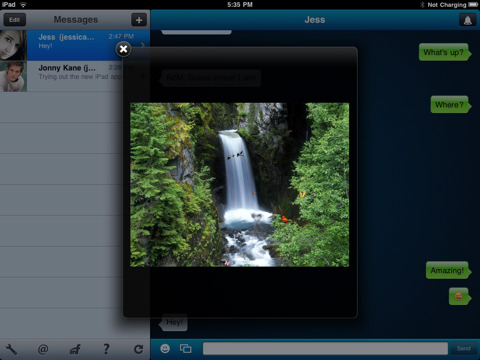
Task: Tap the "Amazing!" message bubble
Action: click(448, 270)
